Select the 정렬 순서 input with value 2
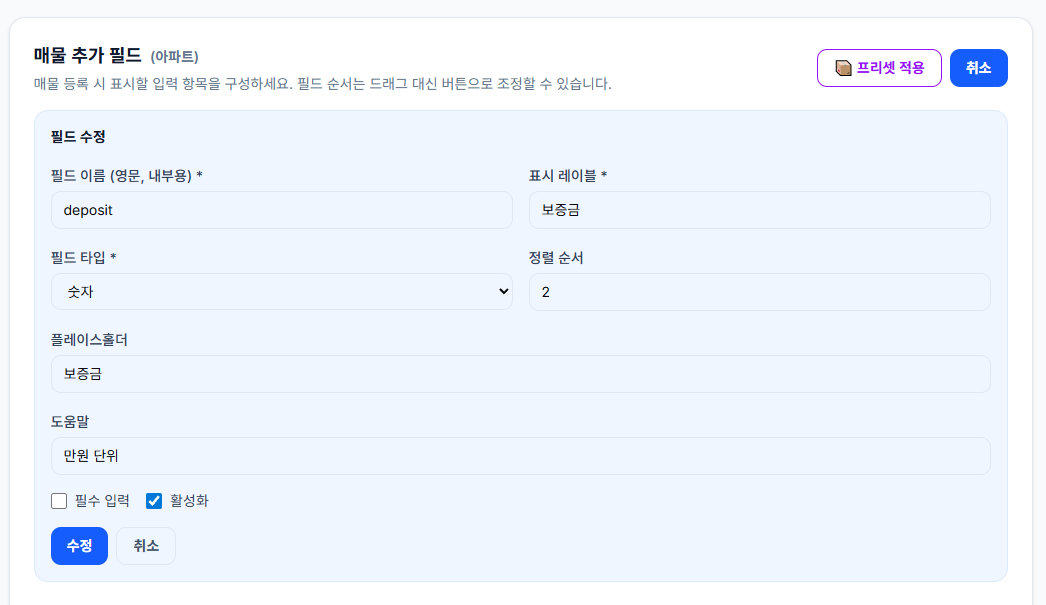 pyautogui.click(x=759, y=291)
